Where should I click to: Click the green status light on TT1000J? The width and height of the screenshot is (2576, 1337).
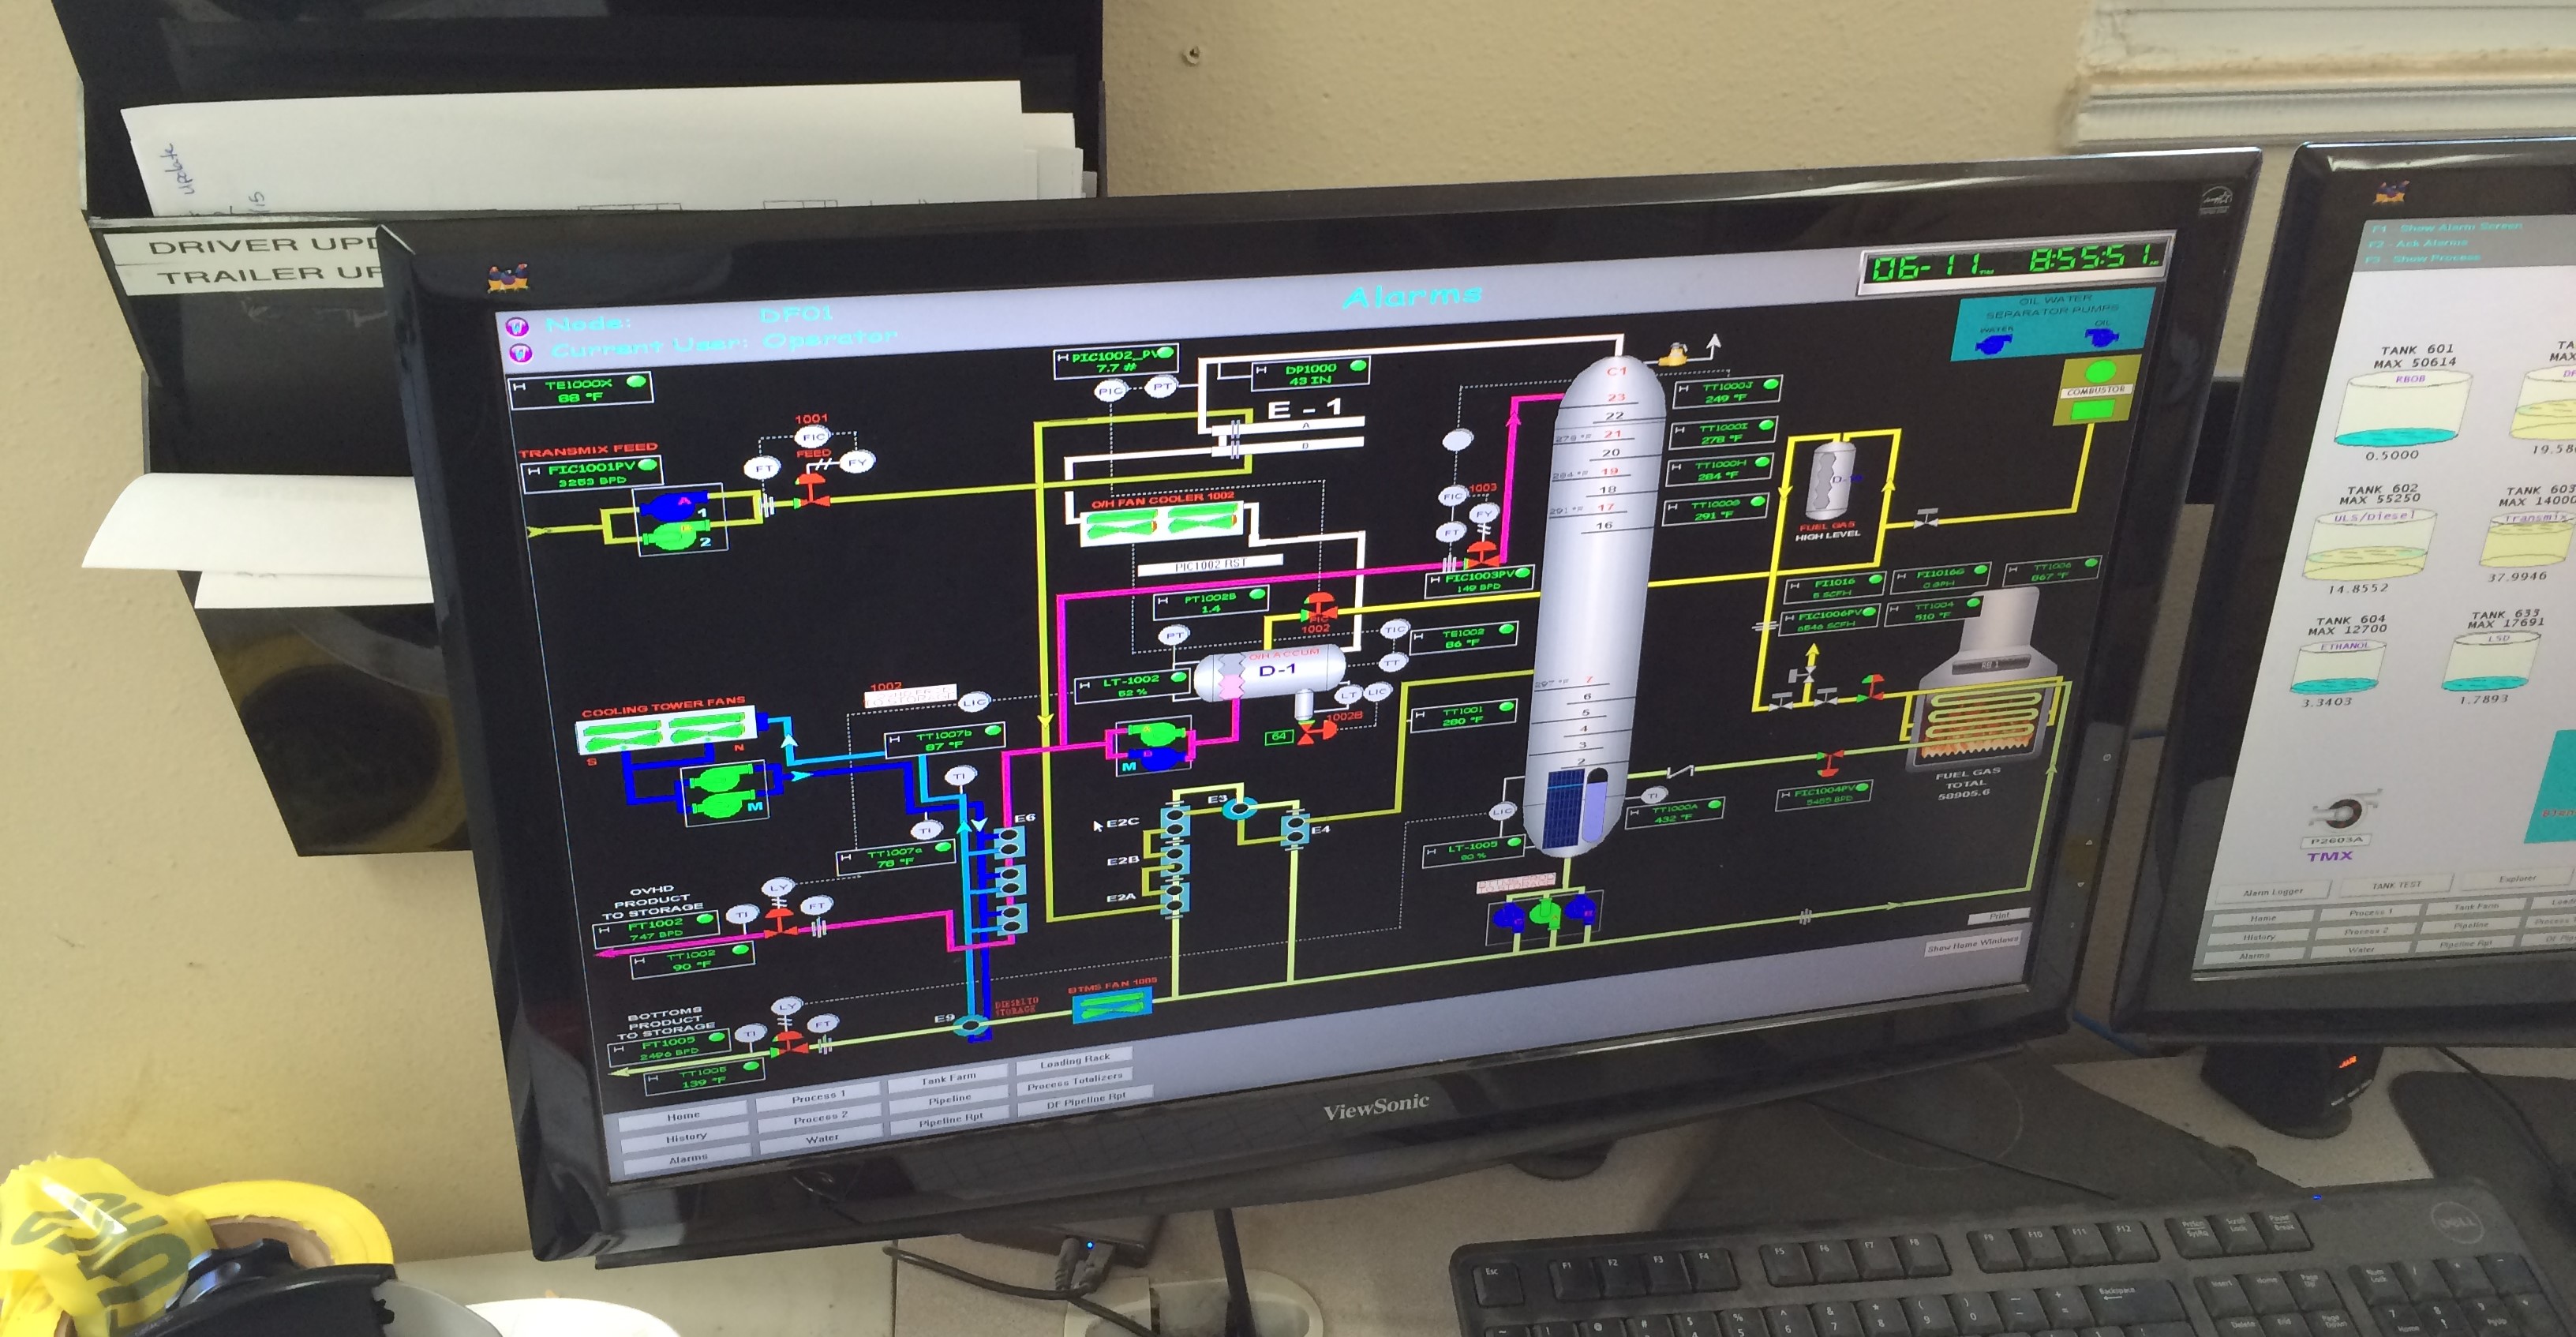1770,384
